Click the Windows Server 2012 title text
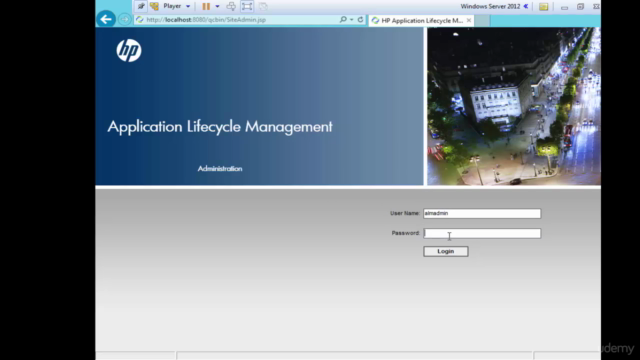Image resolution: width=640 pixels, height=360 pixels. click(490, 7)
